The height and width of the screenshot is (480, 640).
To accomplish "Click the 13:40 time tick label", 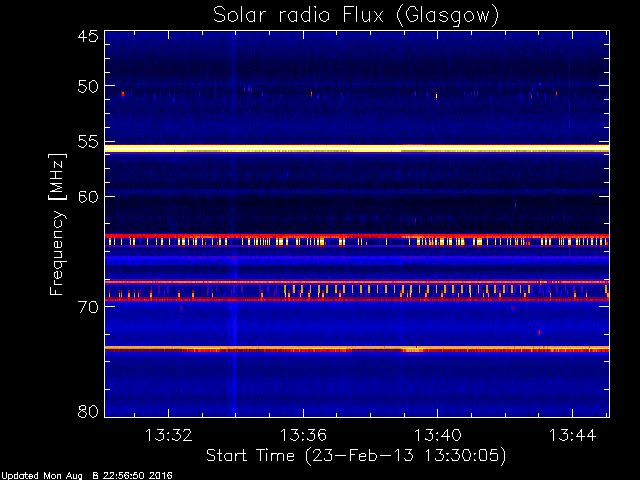I will 438,435.
